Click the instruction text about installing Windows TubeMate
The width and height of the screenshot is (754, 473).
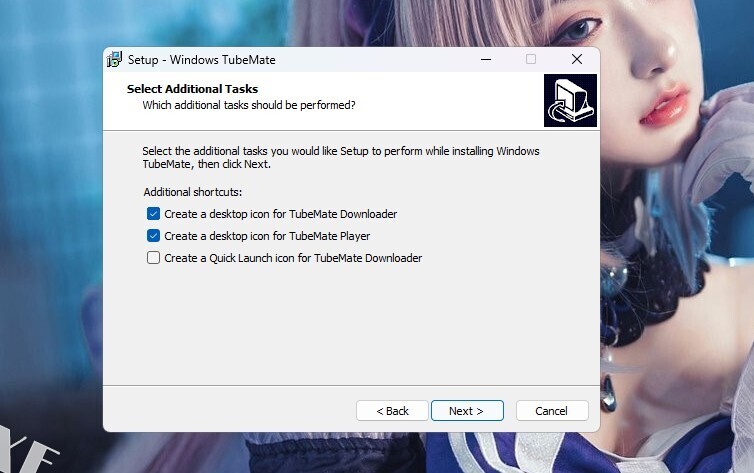341,158
